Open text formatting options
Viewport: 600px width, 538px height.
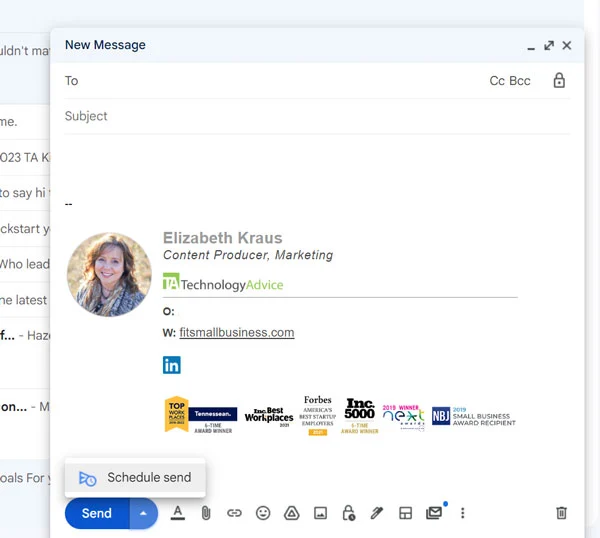pos(178,513)
